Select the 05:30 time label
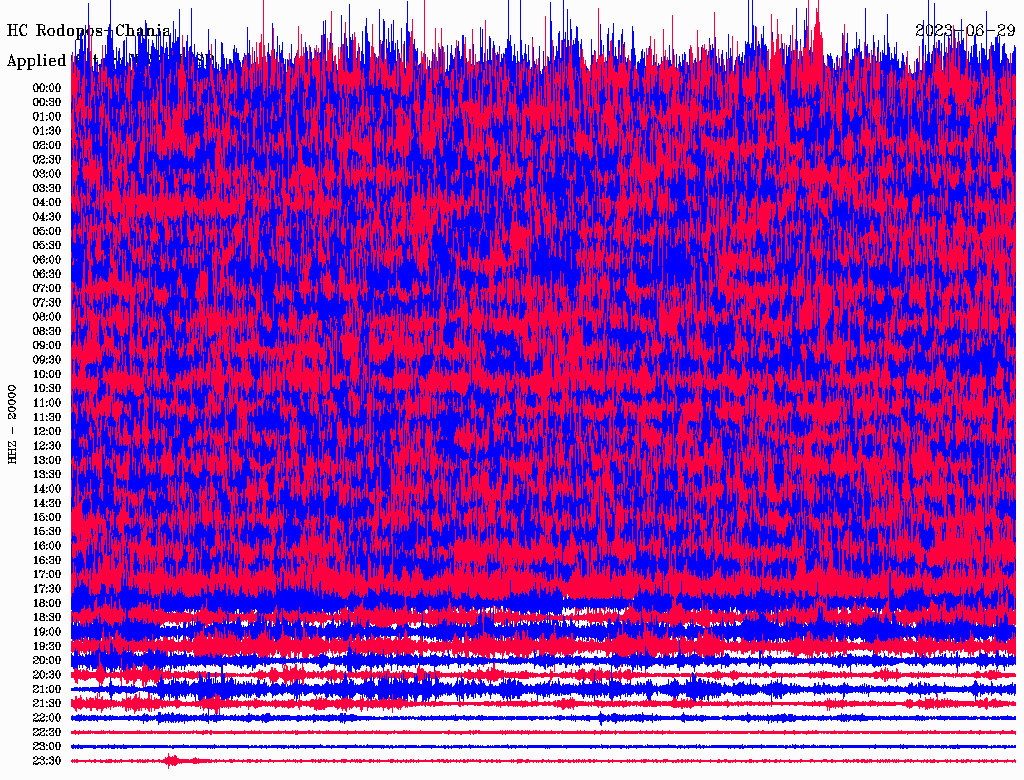Image resolution: width=1024 pixels, height=780 pixels. 47,246
